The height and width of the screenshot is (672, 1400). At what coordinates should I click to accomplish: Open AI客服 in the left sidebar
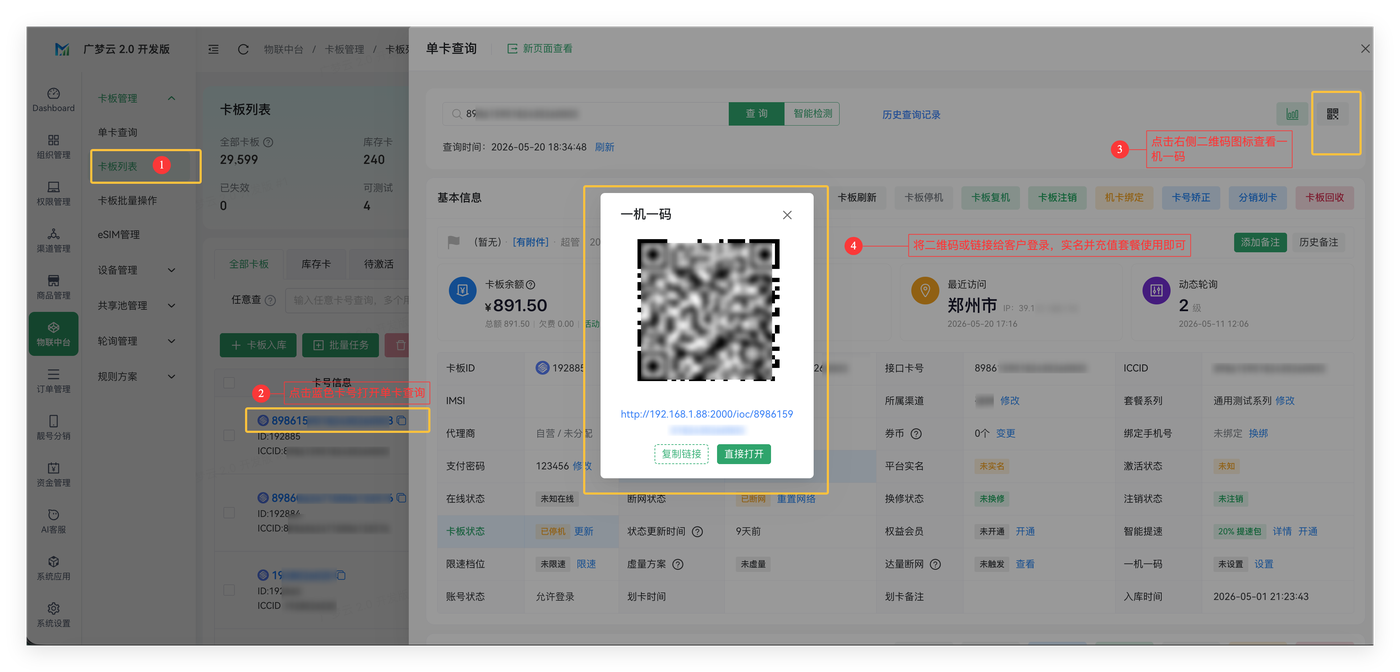pyautogui.click(x=53, y=521)
